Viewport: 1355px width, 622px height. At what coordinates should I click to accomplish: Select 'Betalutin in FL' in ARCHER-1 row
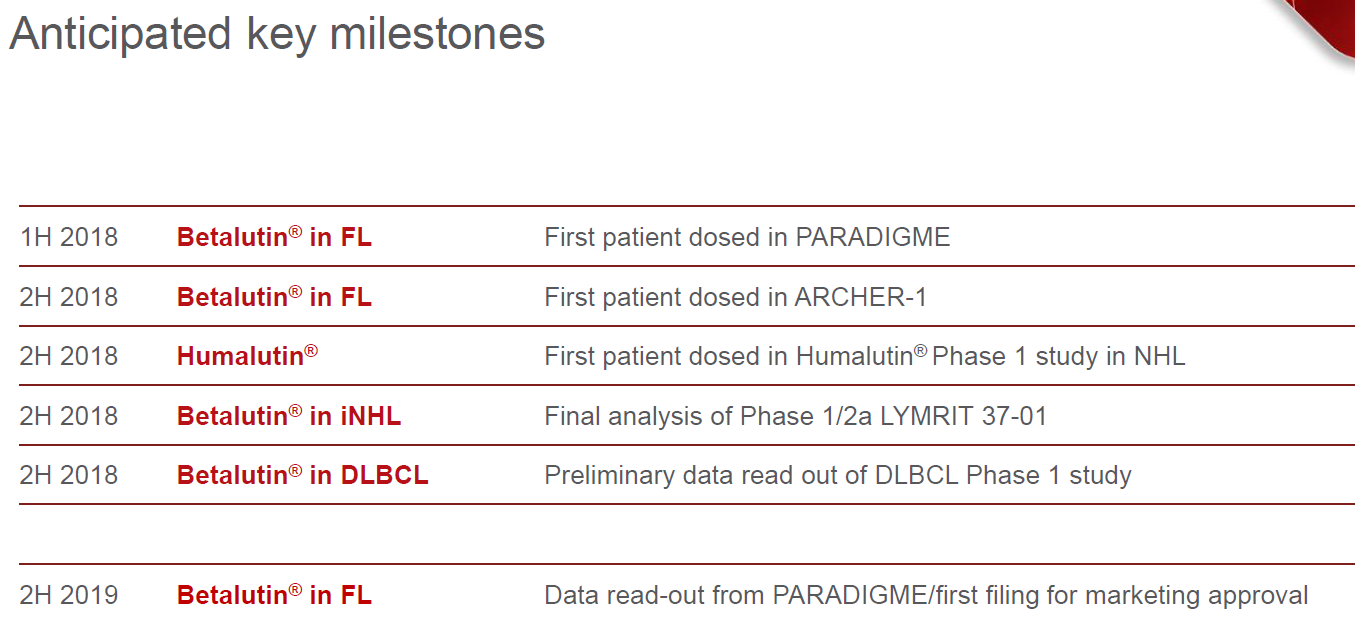pyautogui.click(x=274, y=297)
